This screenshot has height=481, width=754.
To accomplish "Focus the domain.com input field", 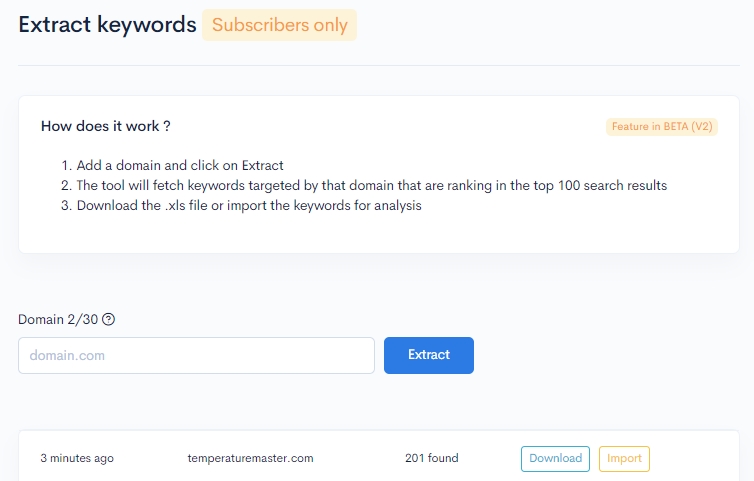I will tap(196, 355).
